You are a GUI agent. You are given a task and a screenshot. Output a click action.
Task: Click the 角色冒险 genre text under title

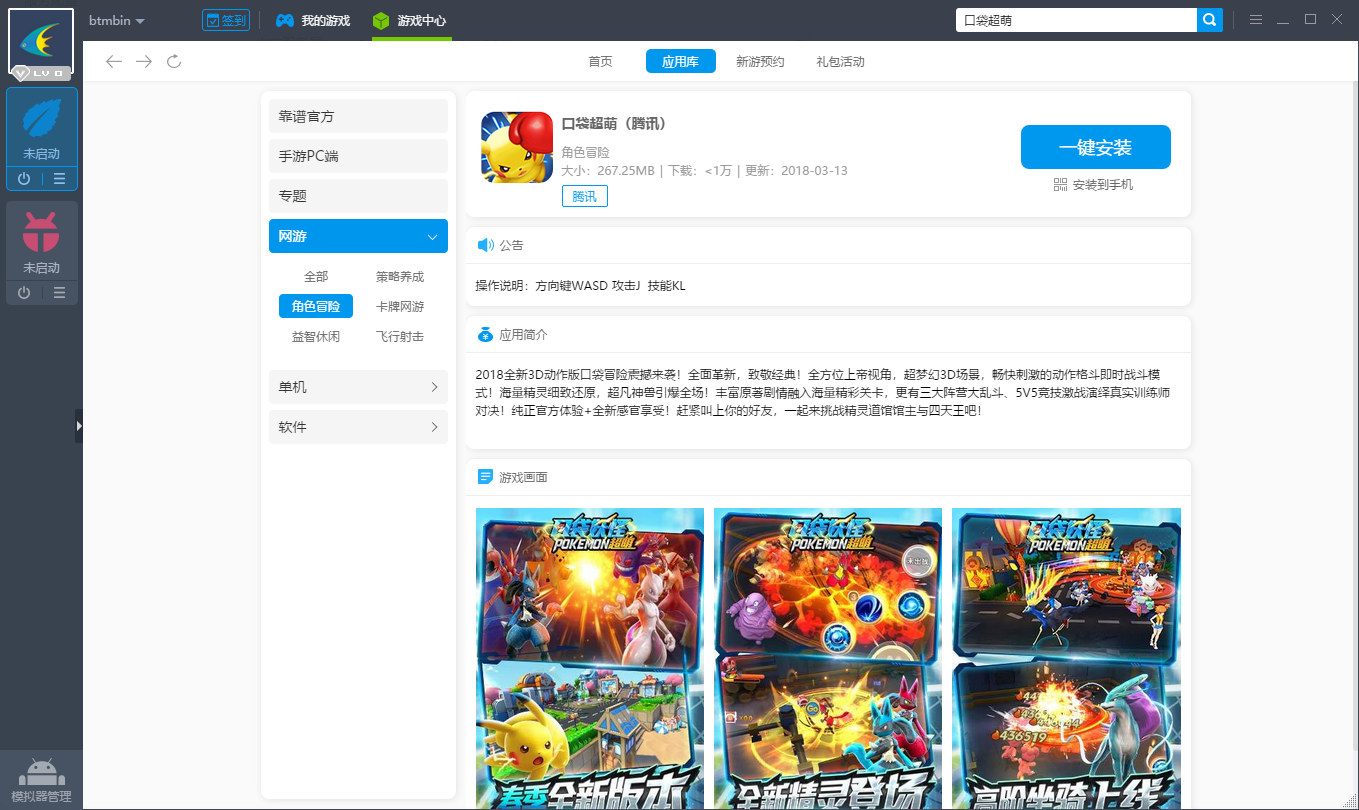pyautogui.click(x=585, y=152)
